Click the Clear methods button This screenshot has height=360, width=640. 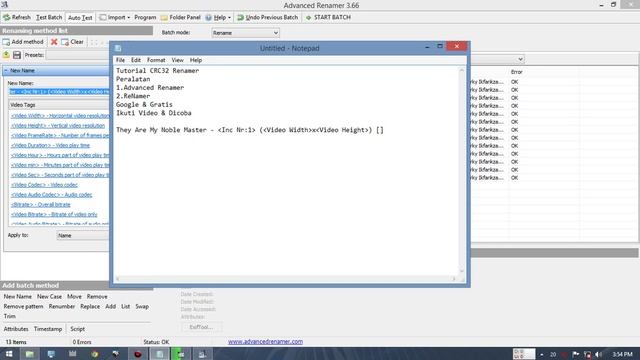pyautogui.click(x=72, y=42)
